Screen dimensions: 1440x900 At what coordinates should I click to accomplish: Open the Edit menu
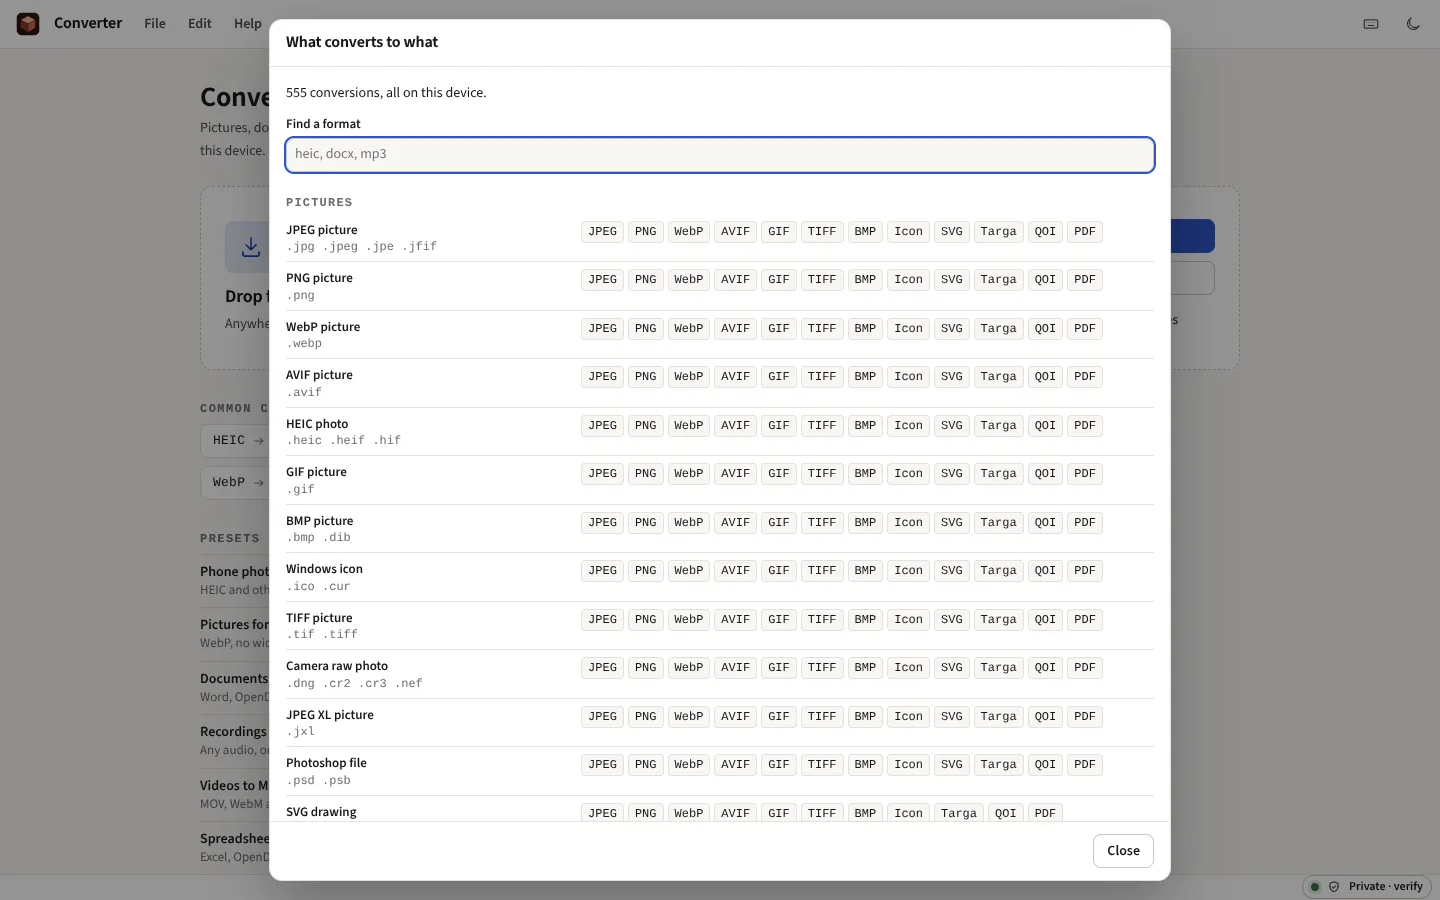[x=200, y=23]
